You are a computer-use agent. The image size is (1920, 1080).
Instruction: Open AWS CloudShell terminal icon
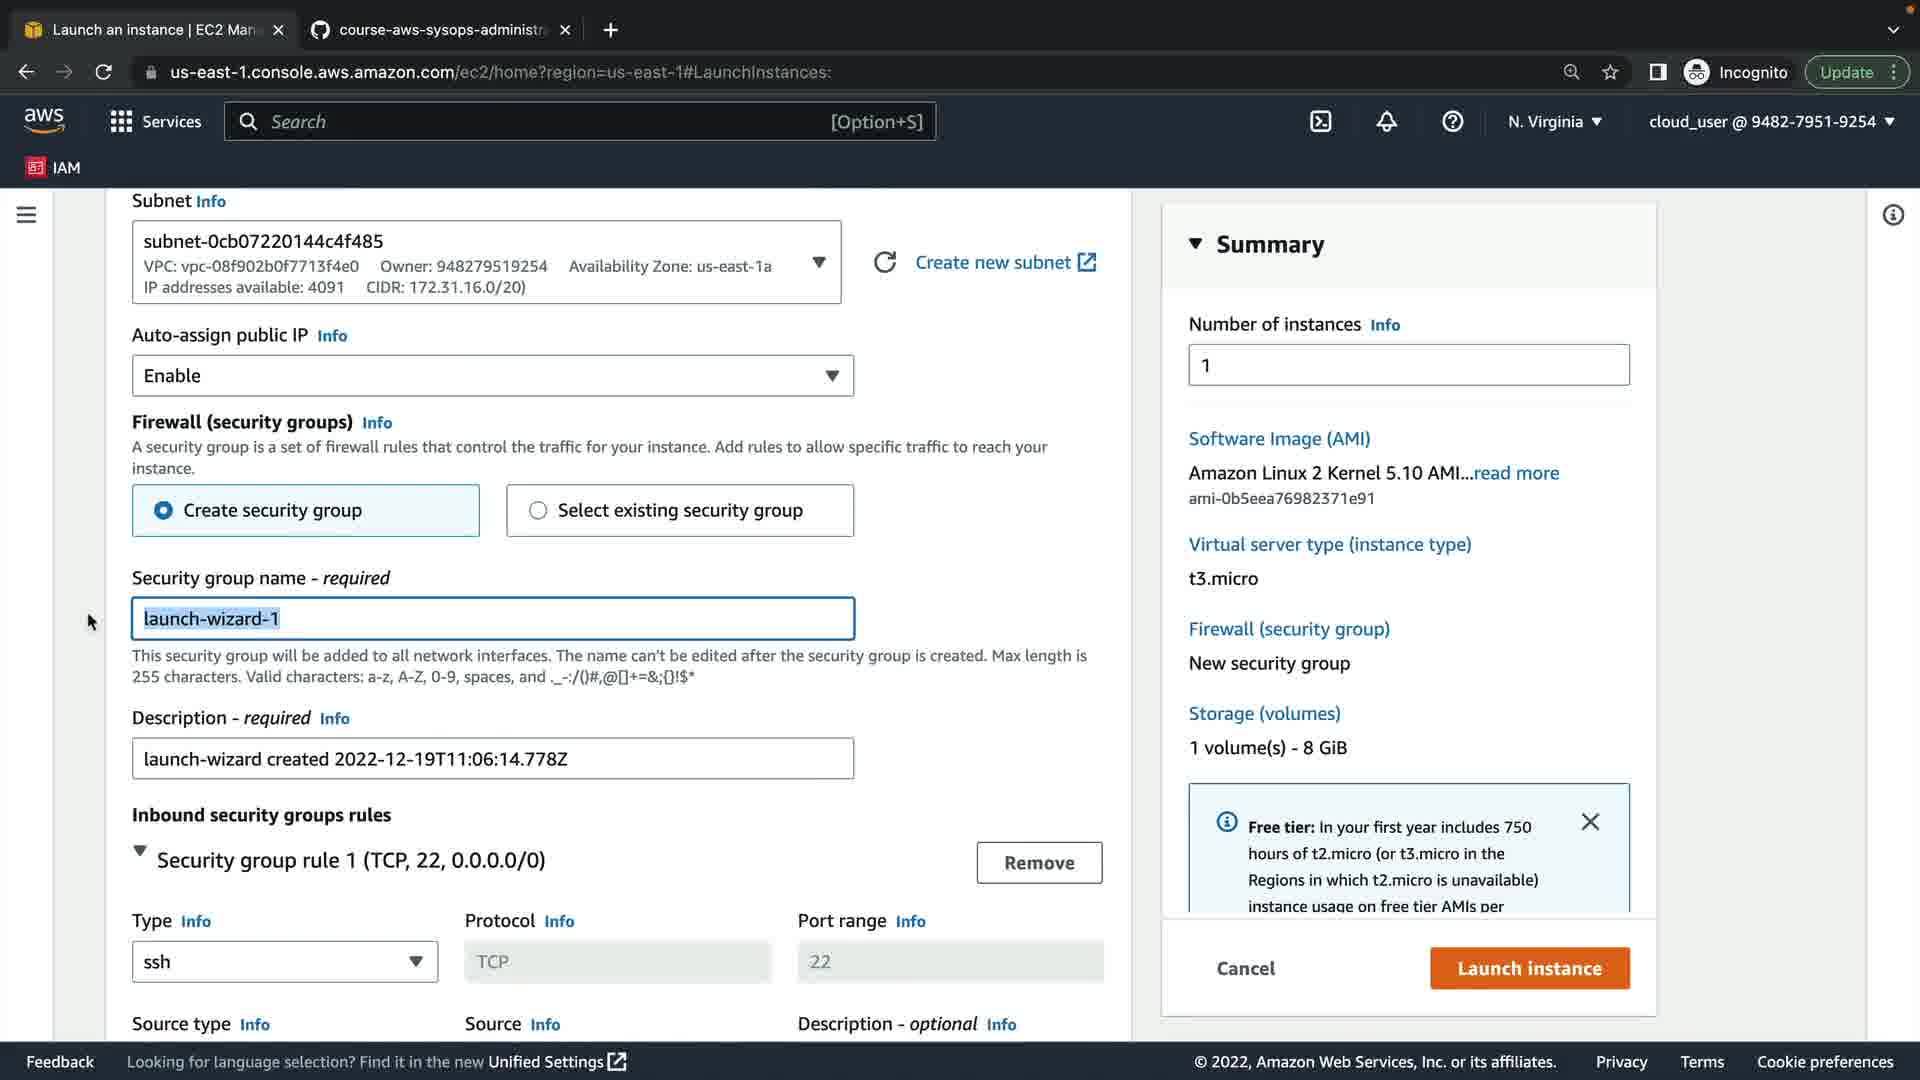point(1320,122)
